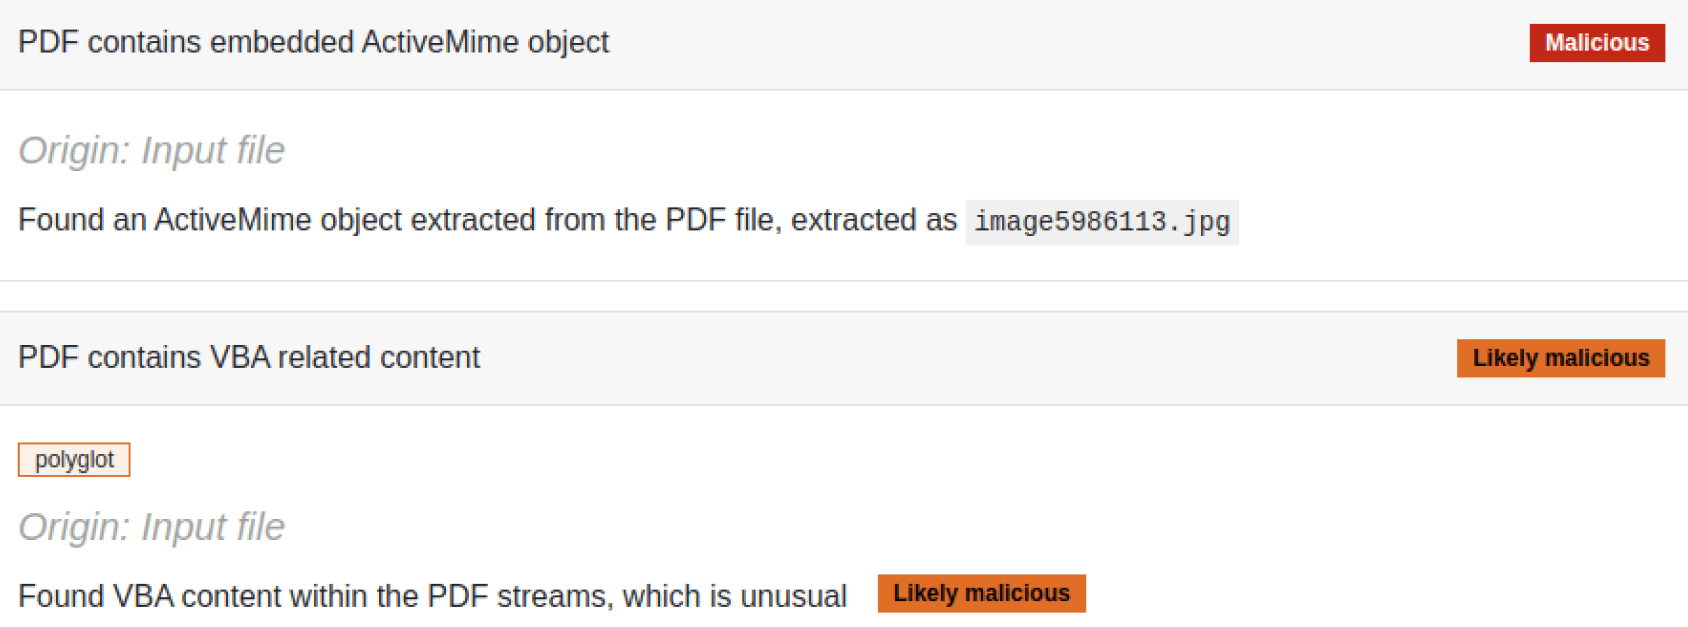Click extracted filename image5986113.jpg
1688x627 pixels.
[1102, 222]
